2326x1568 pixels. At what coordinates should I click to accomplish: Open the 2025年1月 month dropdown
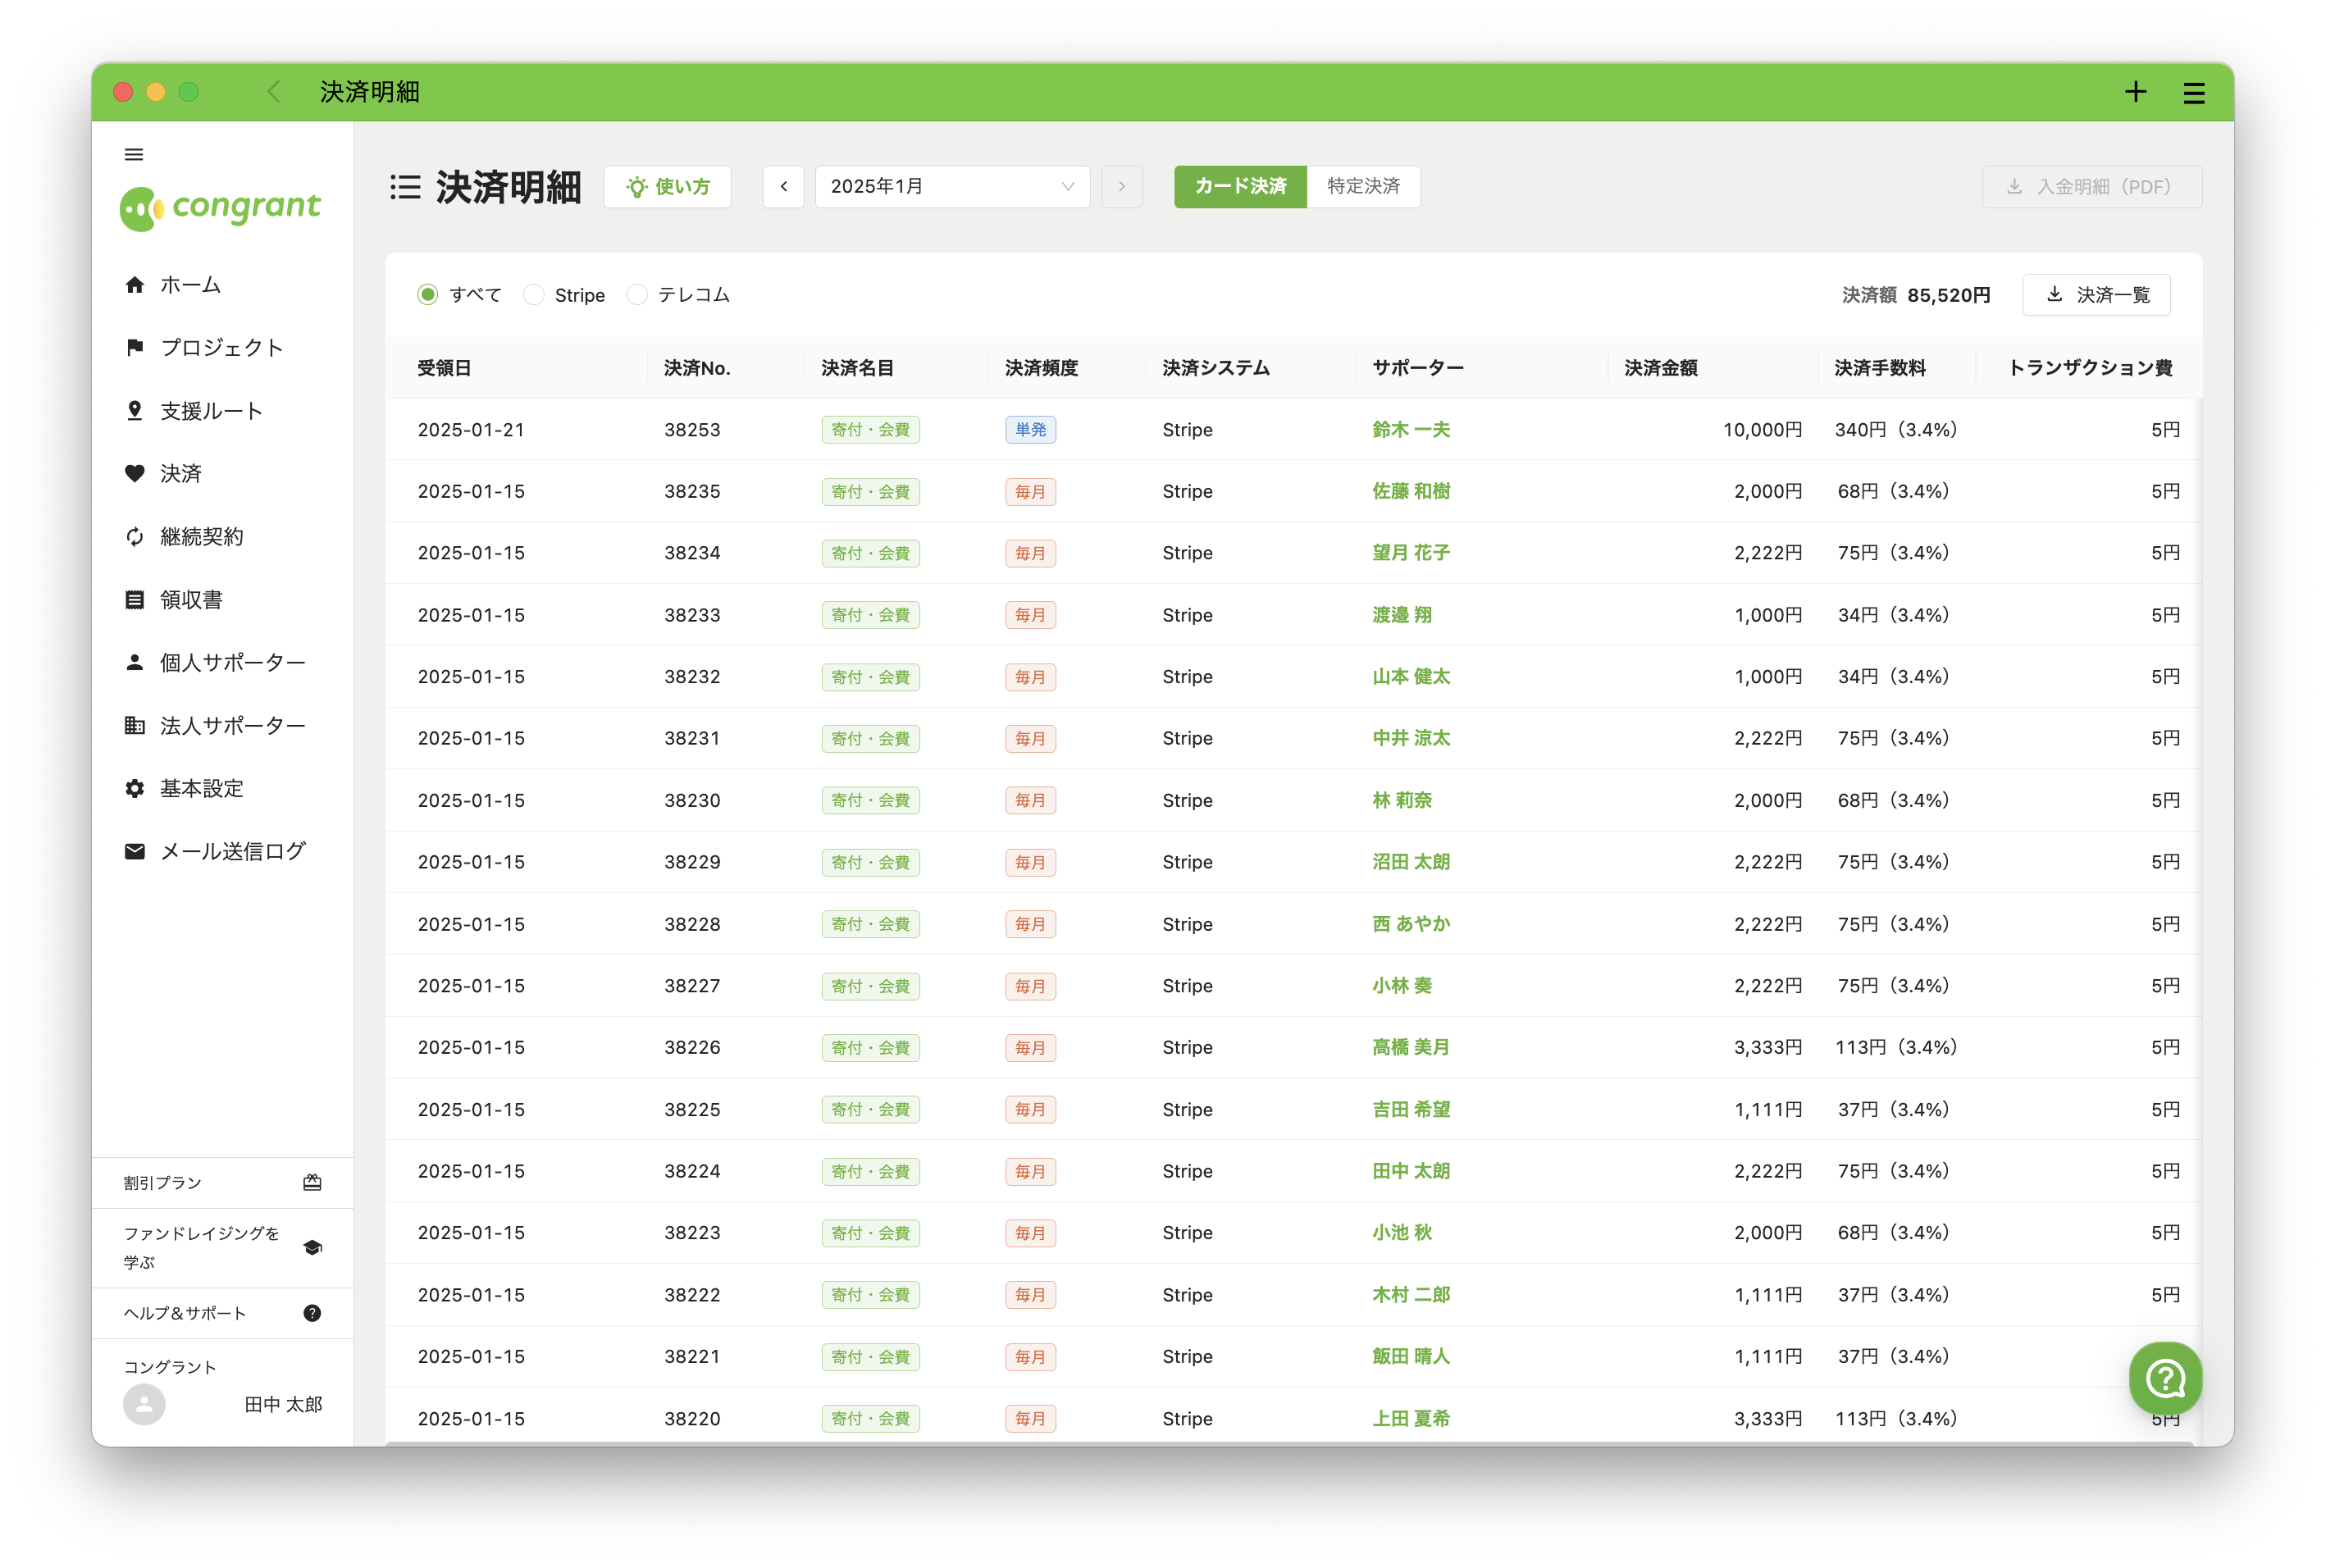click(x=952, y=187)
